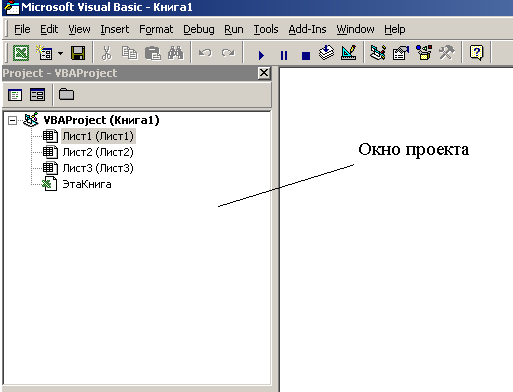
Task: Open the View menu
Action: [79, 29]
